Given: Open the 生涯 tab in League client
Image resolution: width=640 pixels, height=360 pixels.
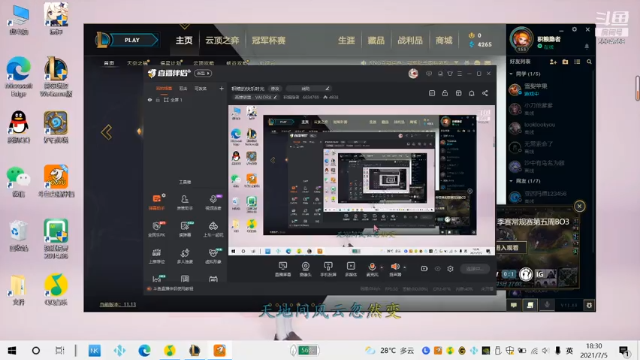Looking at the screenshot, I should coord(346,40).
